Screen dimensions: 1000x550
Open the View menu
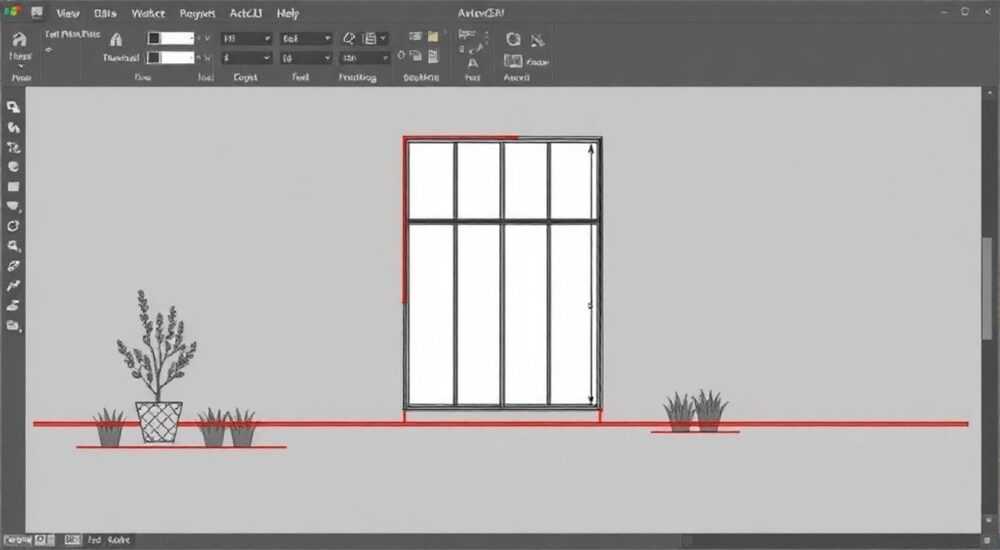pyautogui.click(x=68, y=13)
